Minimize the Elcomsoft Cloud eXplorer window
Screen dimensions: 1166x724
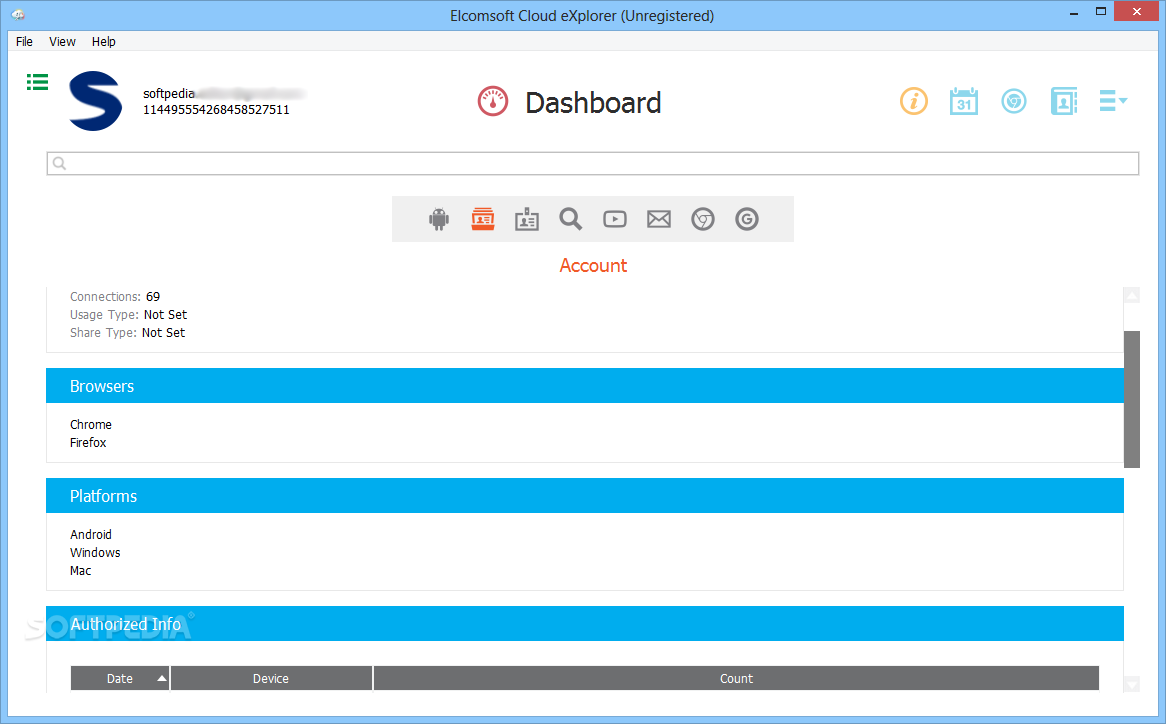coord(1074,13)
